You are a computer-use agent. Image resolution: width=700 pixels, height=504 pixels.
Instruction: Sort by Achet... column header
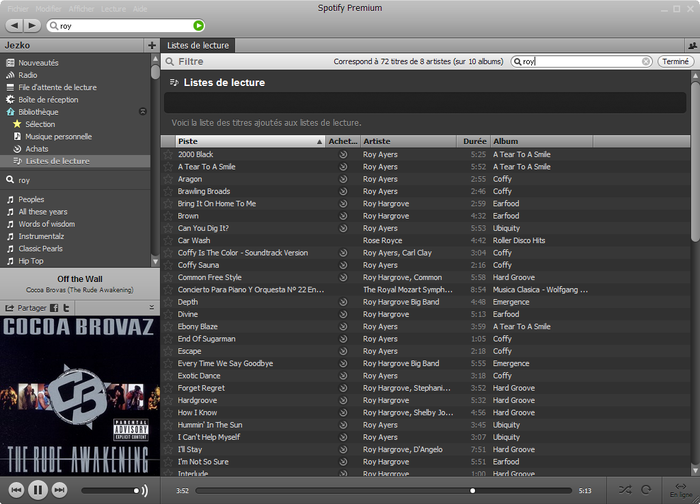[x=343, y=142]
